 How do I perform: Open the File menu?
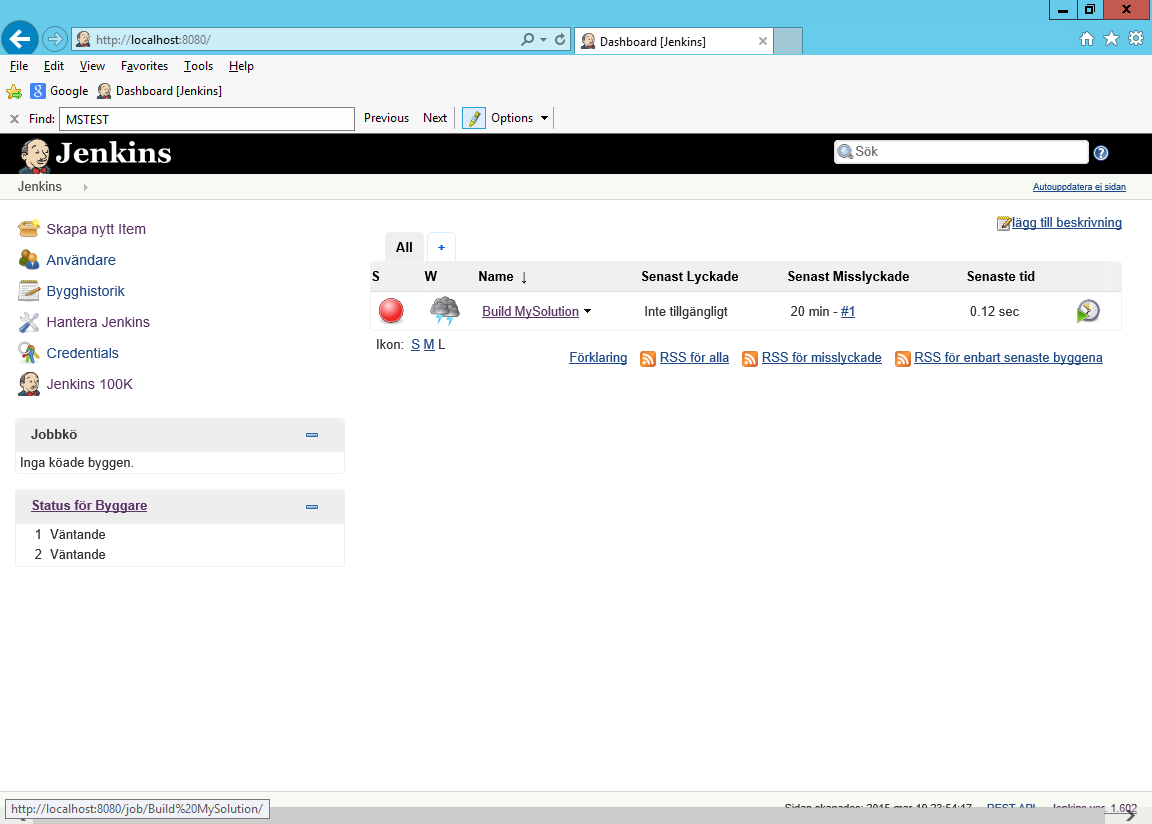click(18, 66)
